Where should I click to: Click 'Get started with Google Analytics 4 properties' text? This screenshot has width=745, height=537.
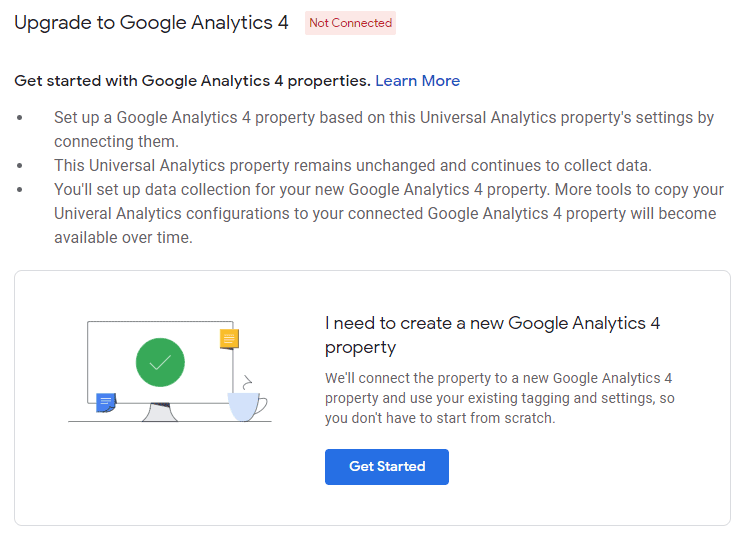click(192, 81)
